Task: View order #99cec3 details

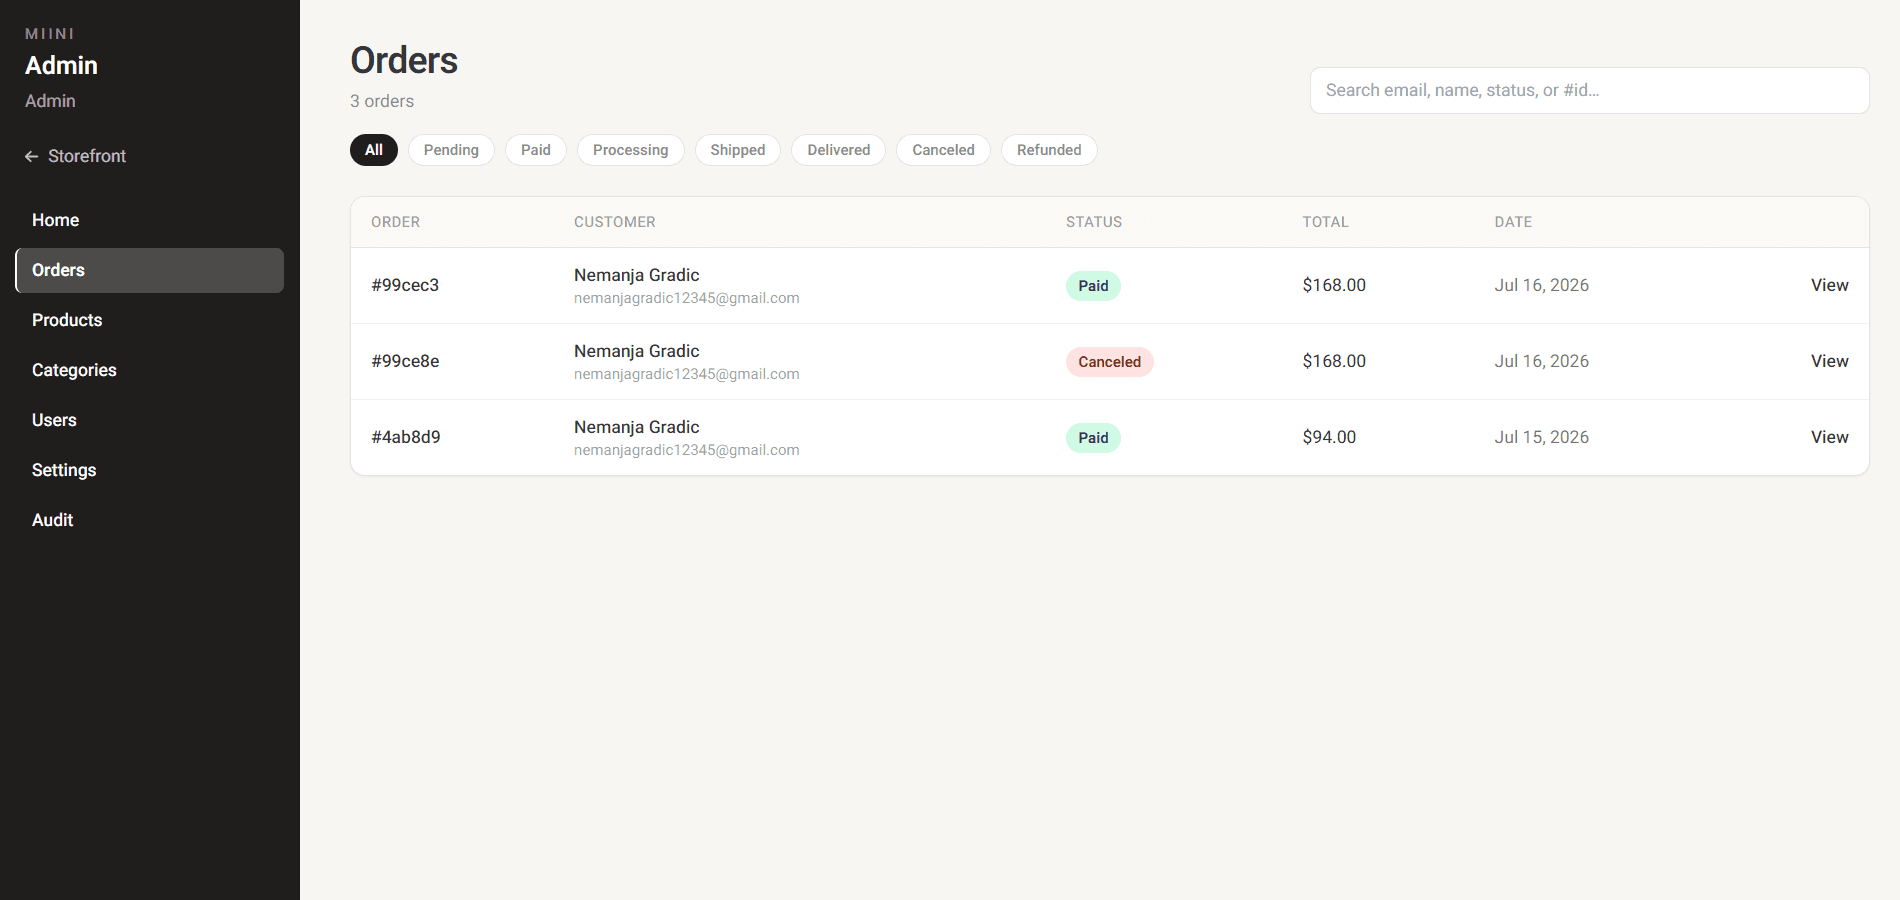Action: click(1830, 285)
